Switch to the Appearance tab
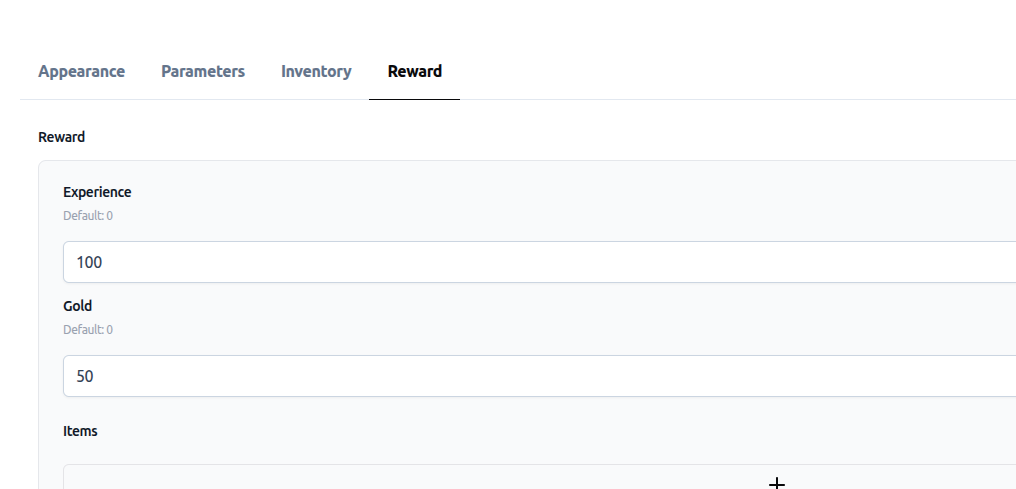The image size is (1016, 489). tap(81, 72)
